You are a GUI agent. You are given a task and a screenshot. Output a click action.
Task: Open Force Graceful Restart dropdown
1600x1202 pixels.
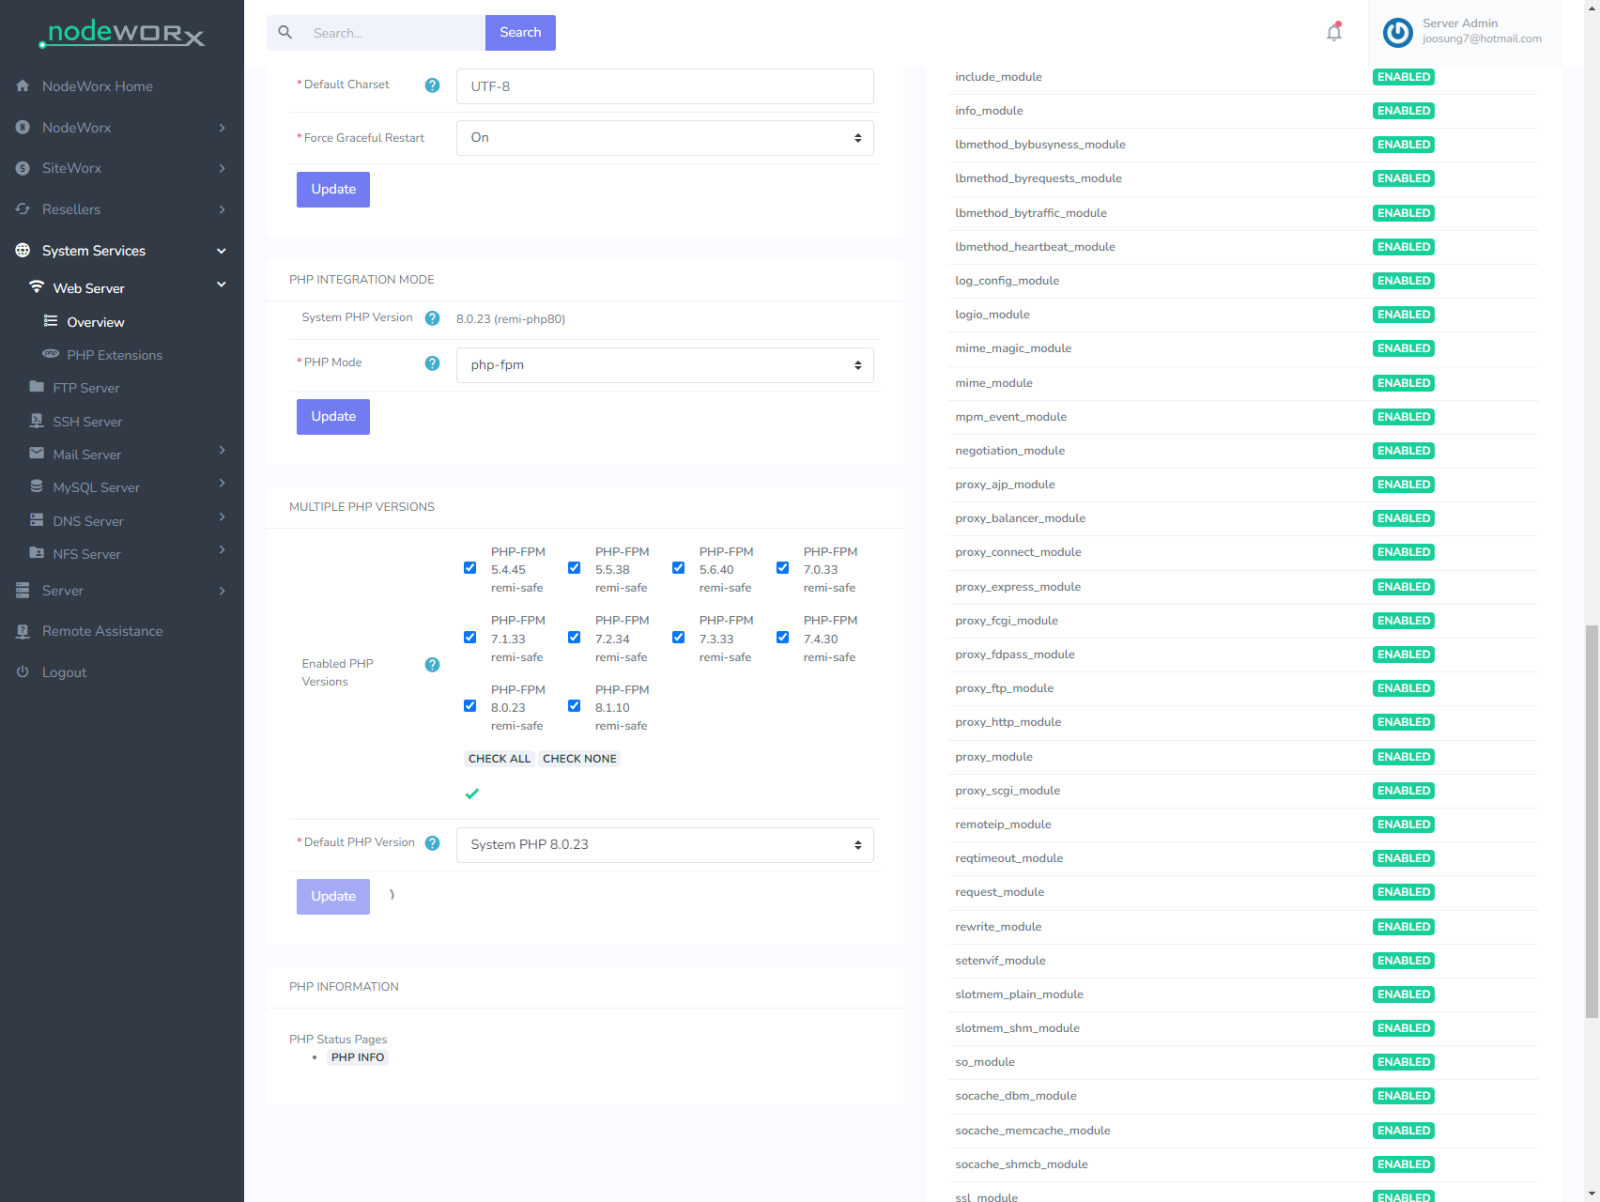tap(664, 138)
